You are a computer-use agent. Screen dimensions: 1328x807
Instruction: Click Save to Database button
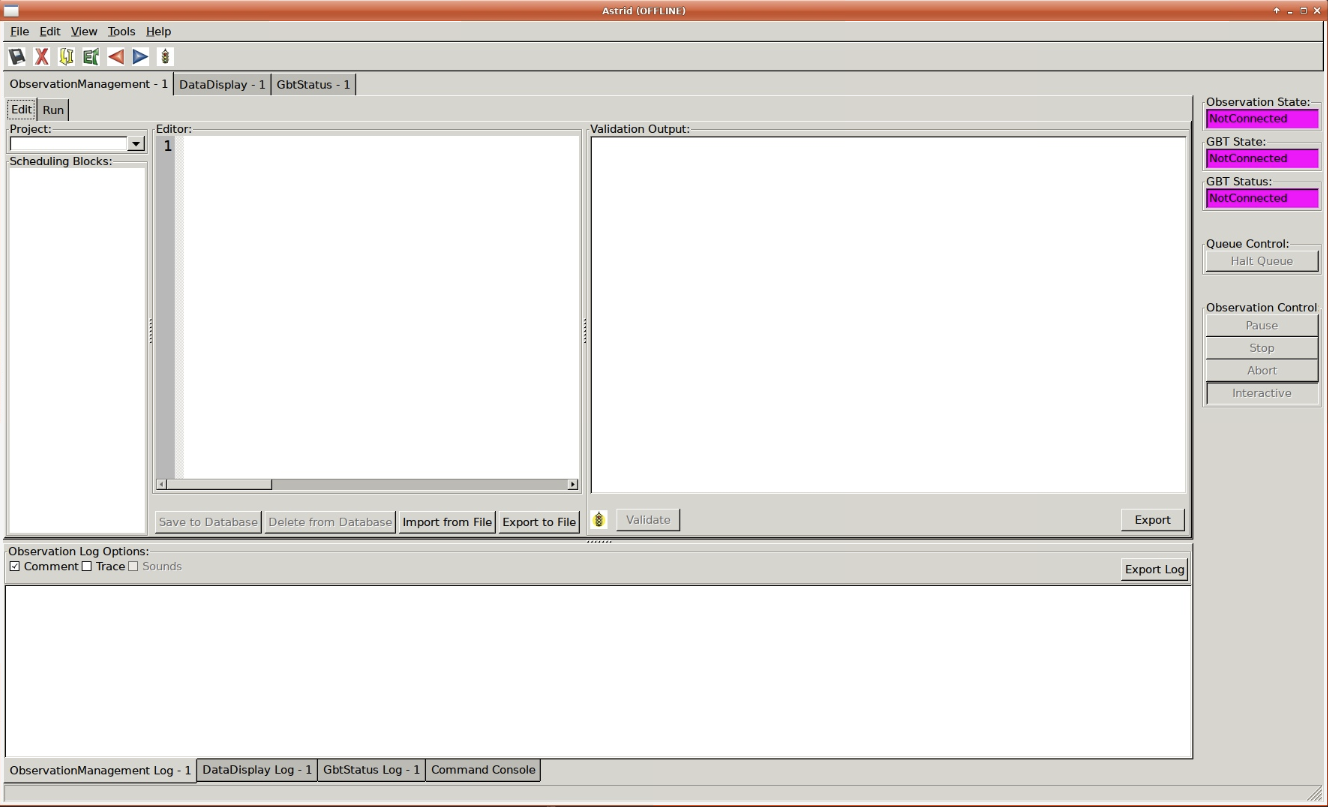pyautogui.click(x=208, y=522)
